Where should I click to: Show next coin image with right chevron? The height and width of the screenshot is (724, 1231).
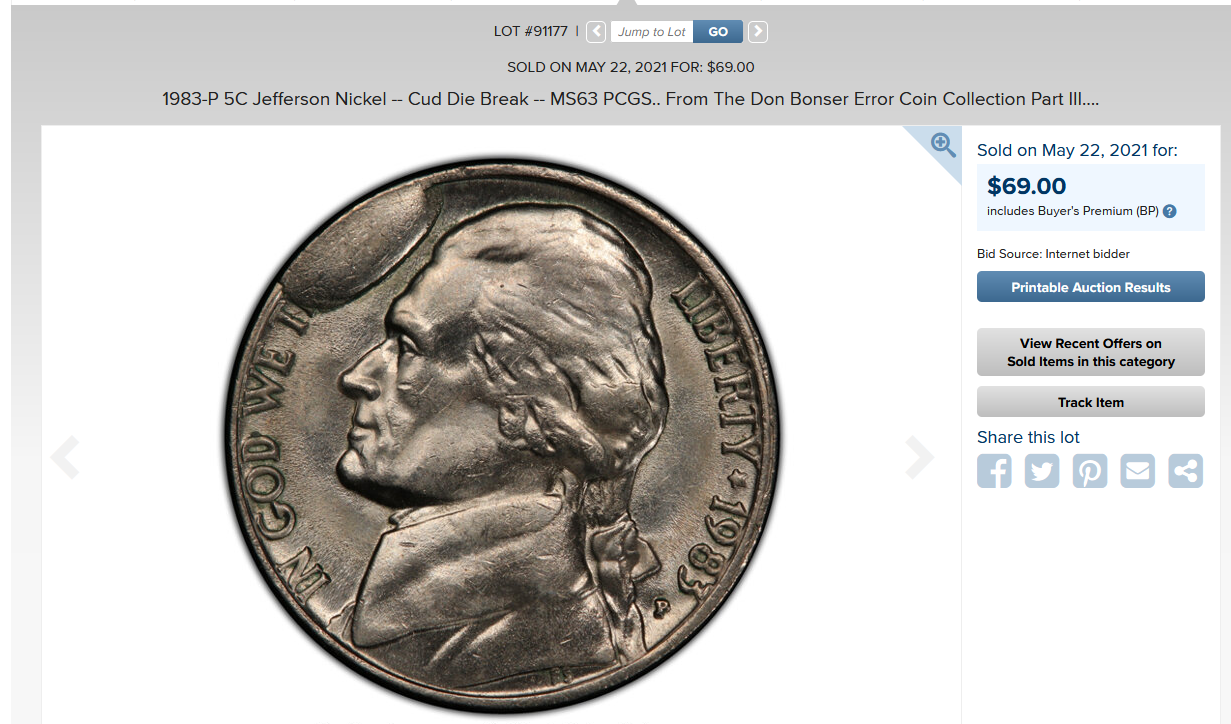pyautogui.click(x=918, y=458)
